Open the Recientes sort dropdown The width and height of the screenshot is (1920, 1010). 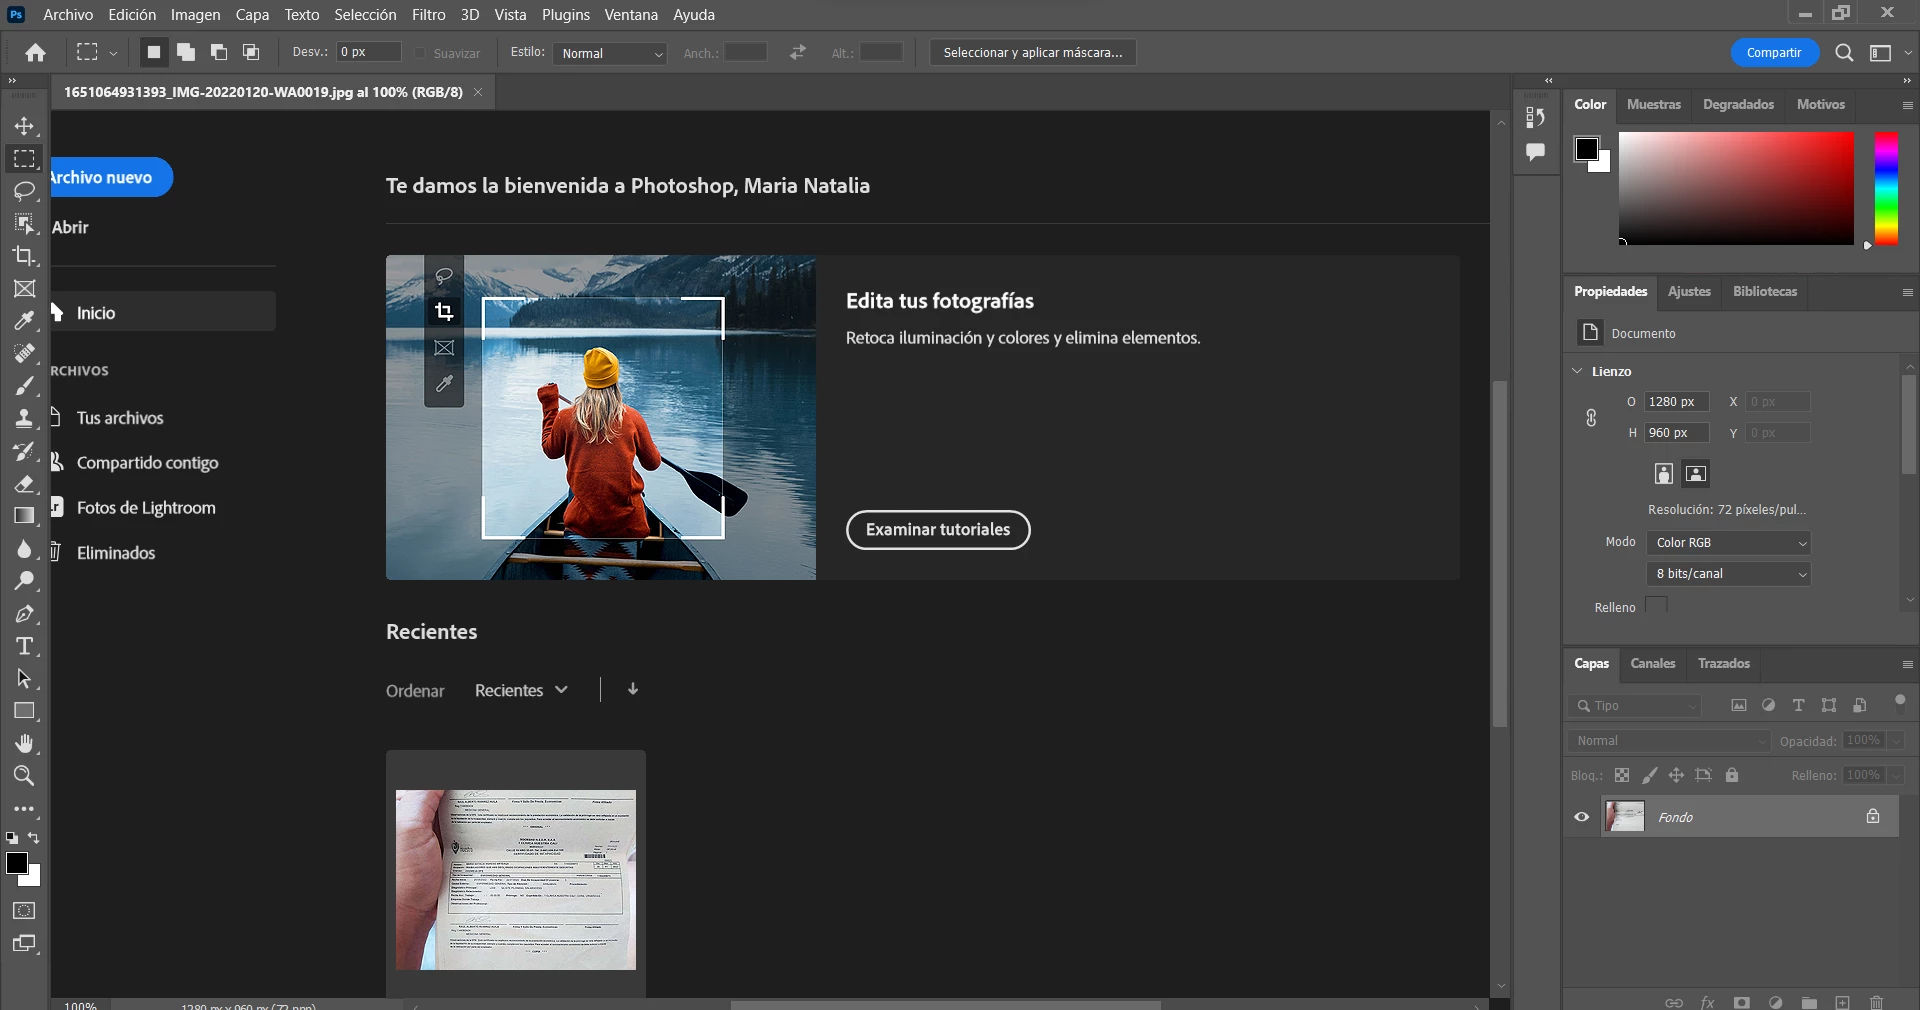click(x=522, y=690)
